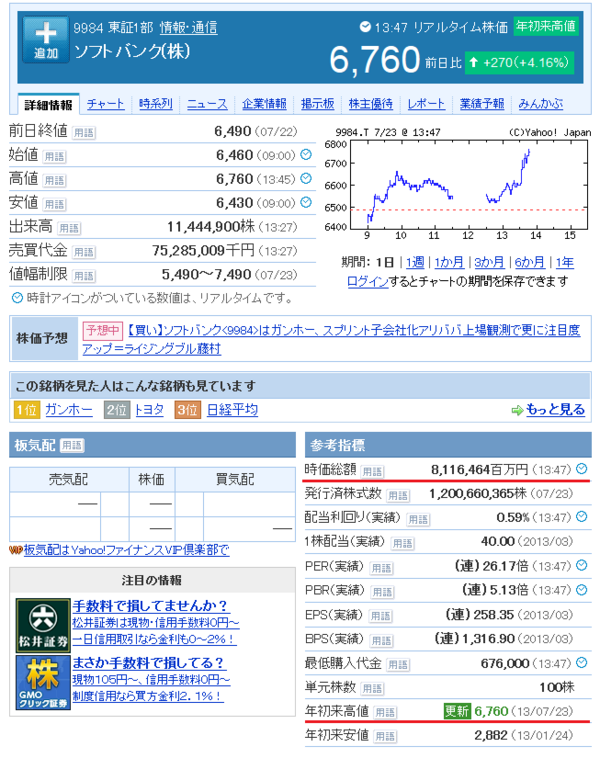
Task: Click the 用語 glossary icon next to 1株配当(実績)
Action: [402, 543]
